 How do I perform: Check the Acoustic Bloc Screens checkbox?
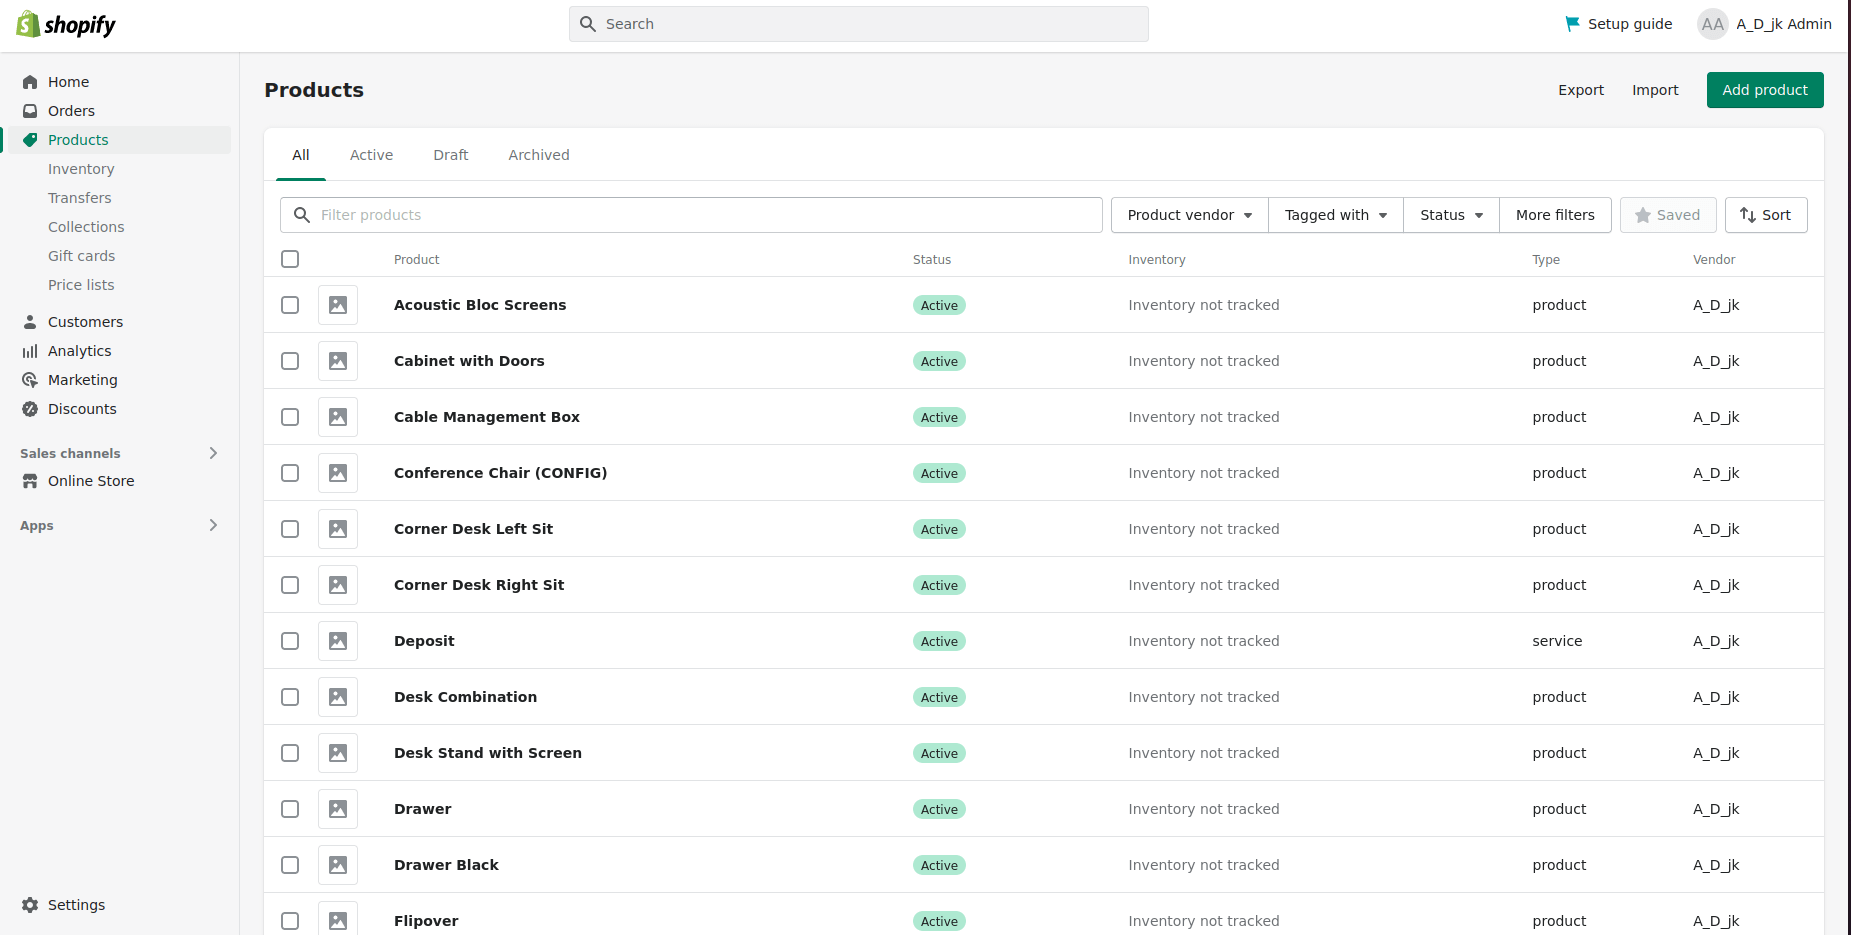tap(290, 305)
